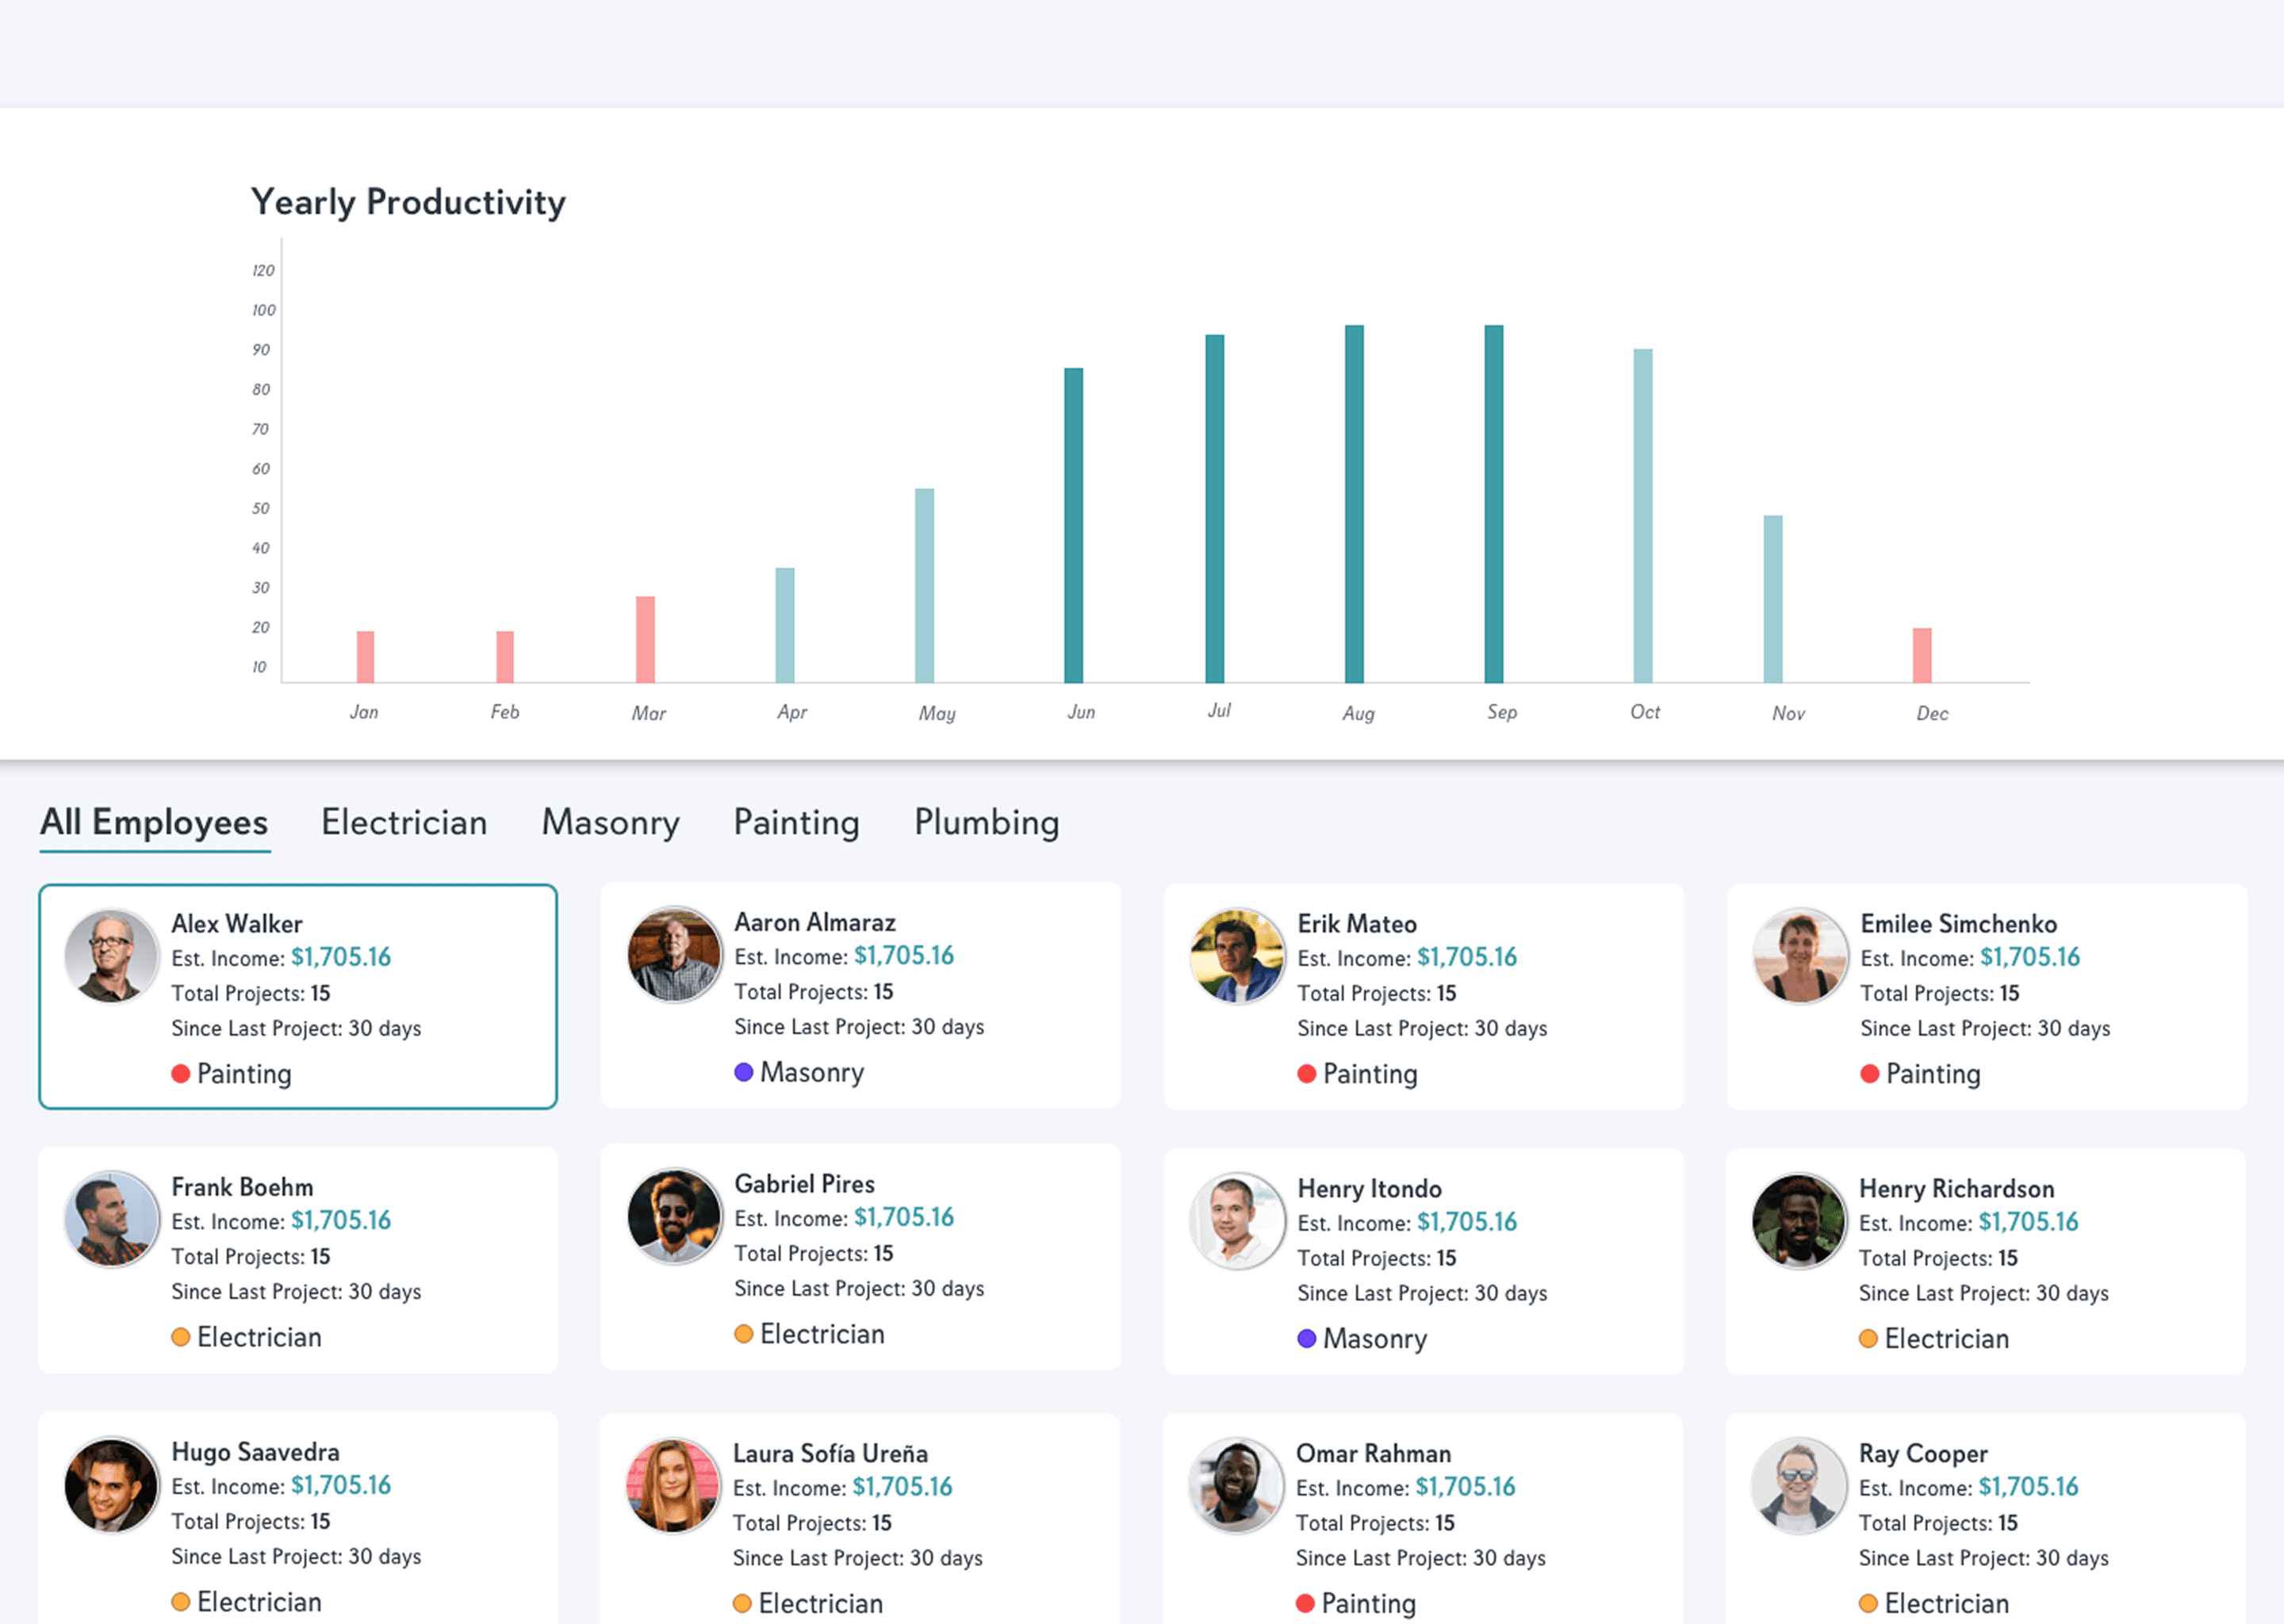Viewport: 2284px width, 1624px height.
Task: Click Henry Itondo's income $1,705.16
Action: pyautogui.click(x=1467, y=1222)
